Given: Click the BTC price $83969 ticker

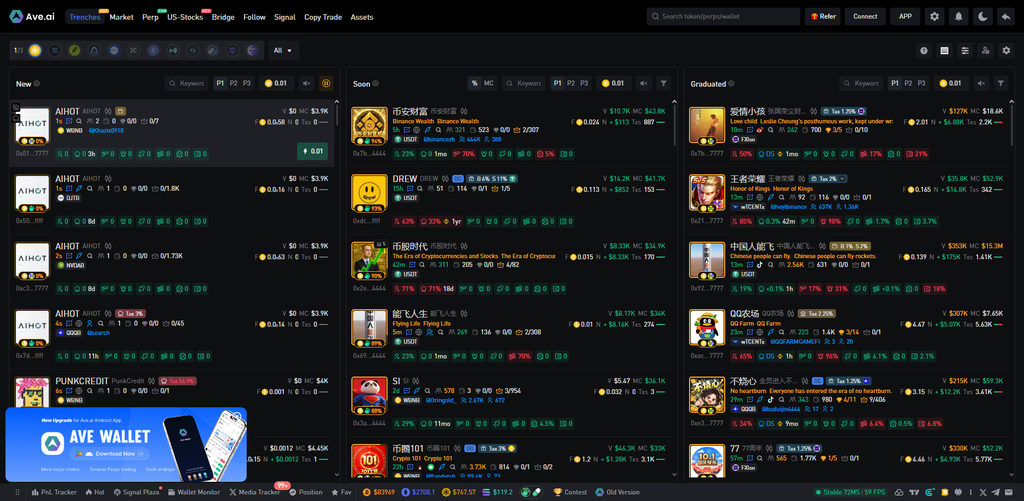Looking at the screenshot, I should click(379, 492).
